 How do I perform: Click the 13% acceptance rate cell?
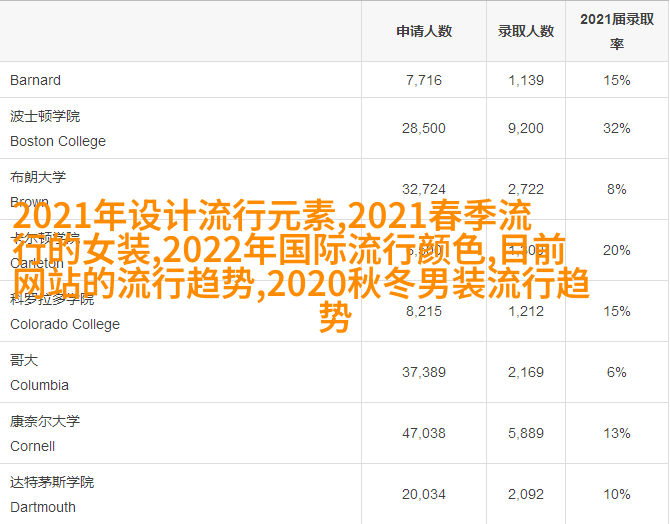[x=617, y=433]
